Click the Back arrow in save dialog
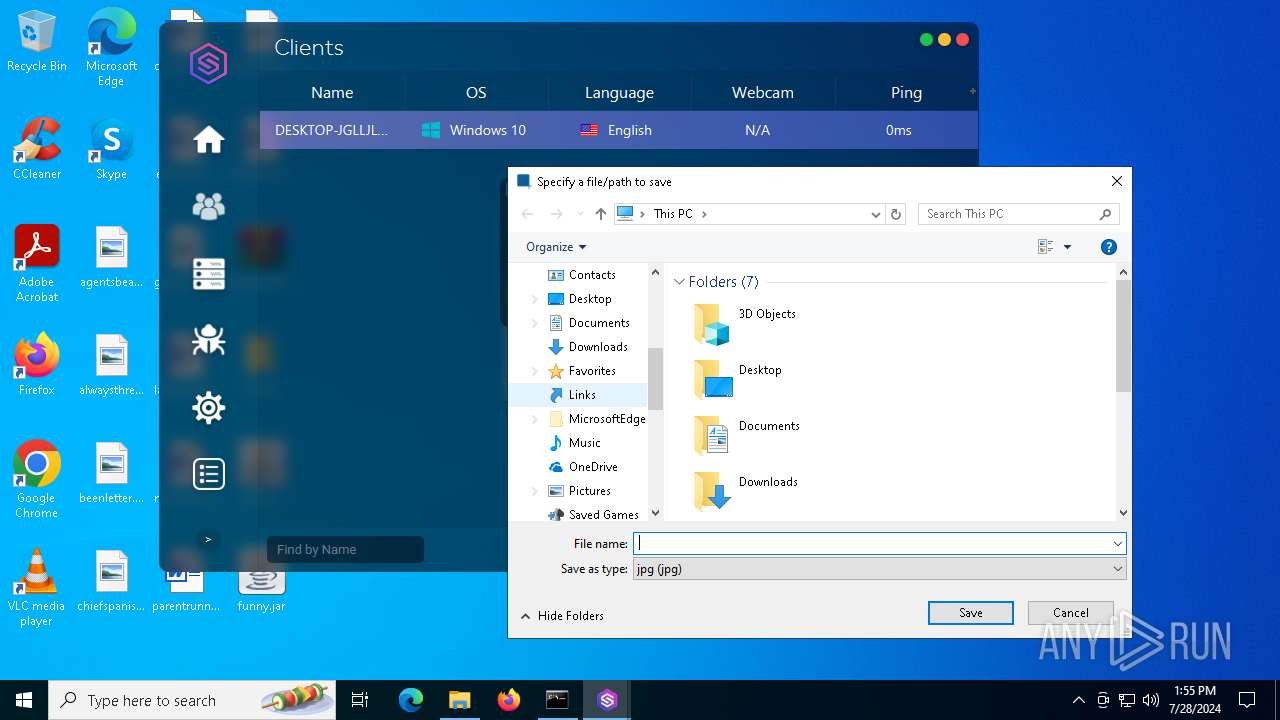This screenshot has height=720, width=1280. coord(528,214)
